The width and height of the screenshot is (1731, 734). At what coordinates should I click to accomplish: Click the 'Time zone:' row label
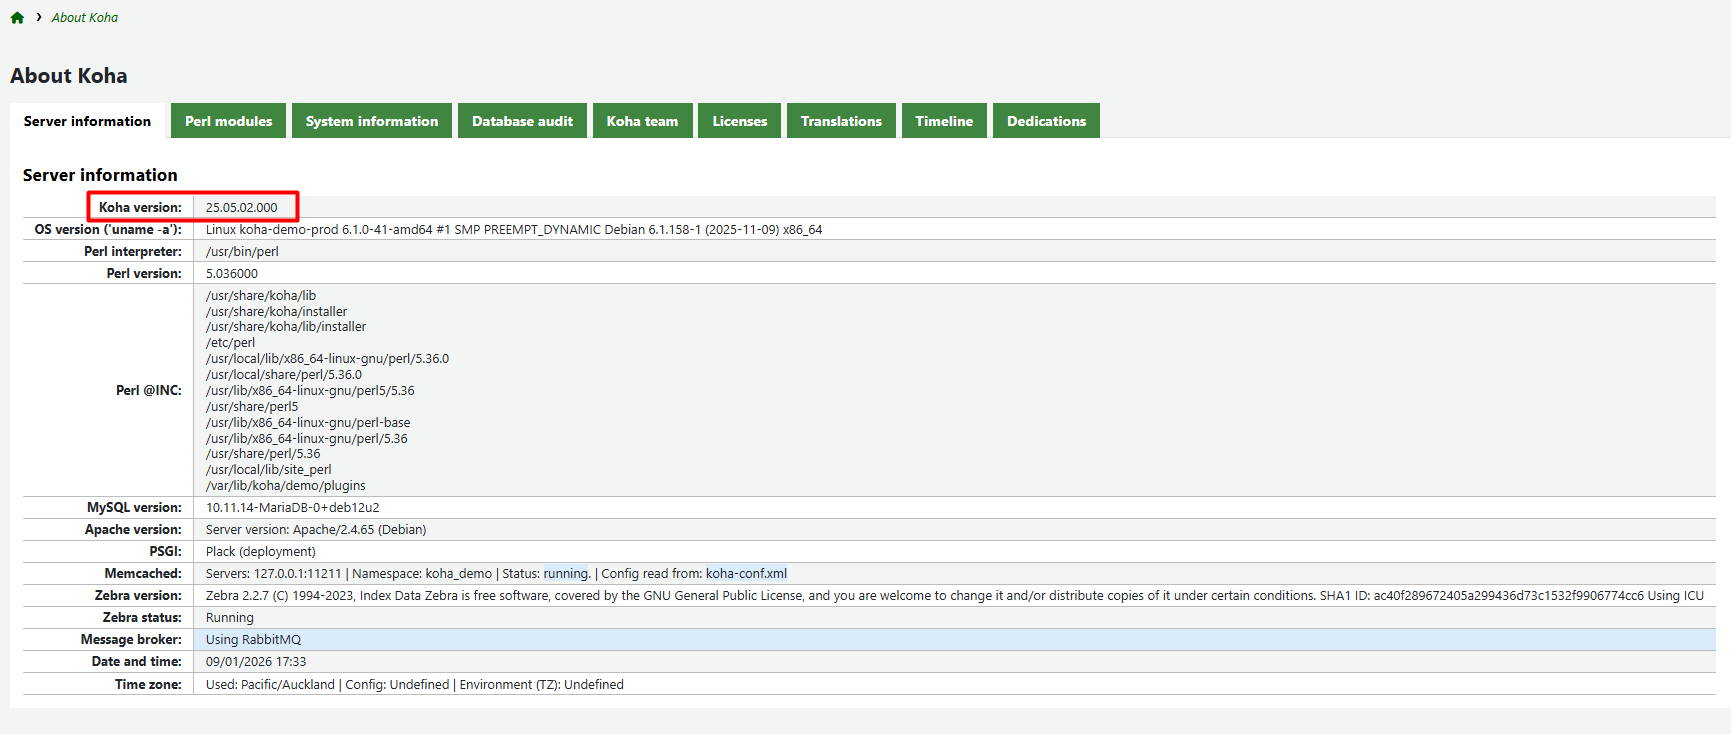point(148,684)
